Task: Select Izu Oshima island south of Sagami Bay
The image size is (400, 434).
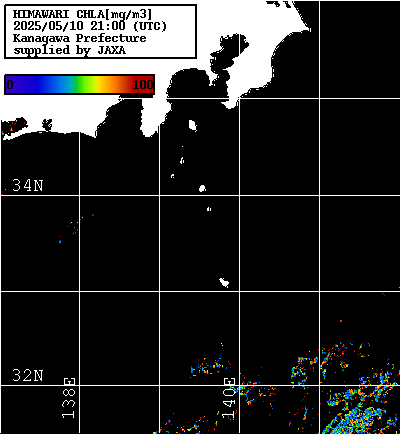Action: pos(193,125)
